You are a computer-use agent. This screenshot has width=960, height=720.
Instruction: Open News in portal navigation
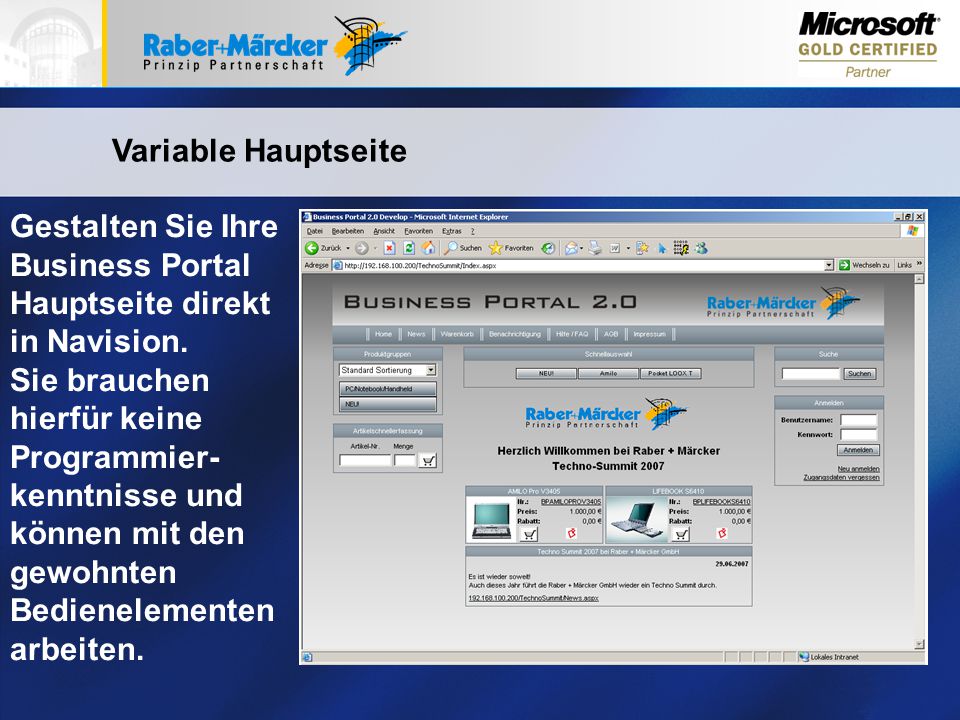point(416,334)
